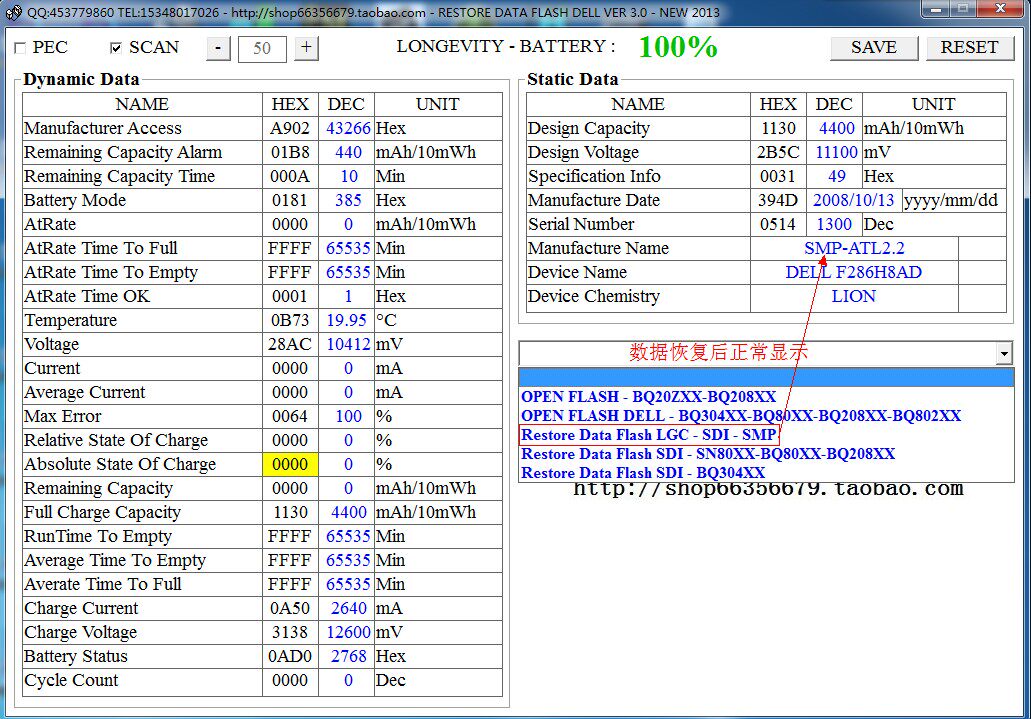The image size is (1031, 719).
Task: Click the yellow Absolute State Of Charge hex cell
Action: pyautogui.click(x=290, y=464)
